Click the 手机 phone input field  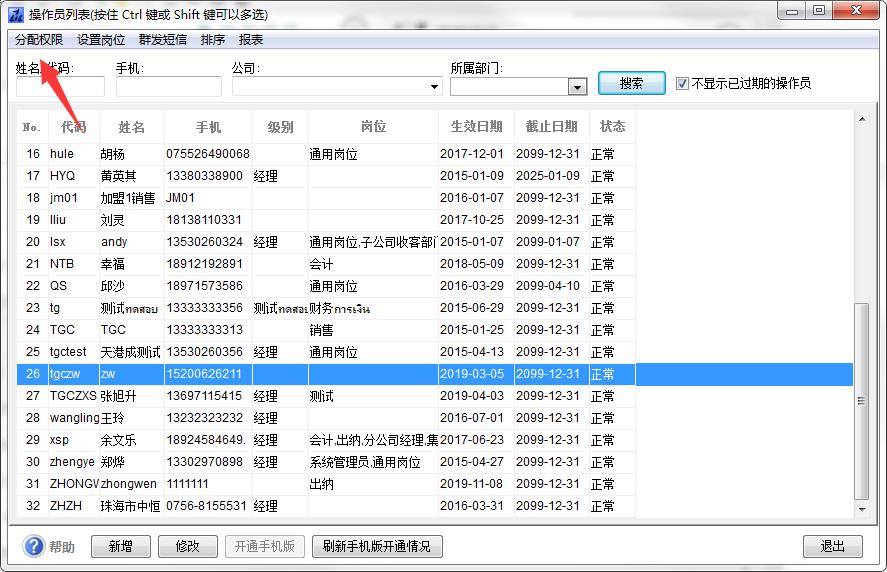coord(168,87)
